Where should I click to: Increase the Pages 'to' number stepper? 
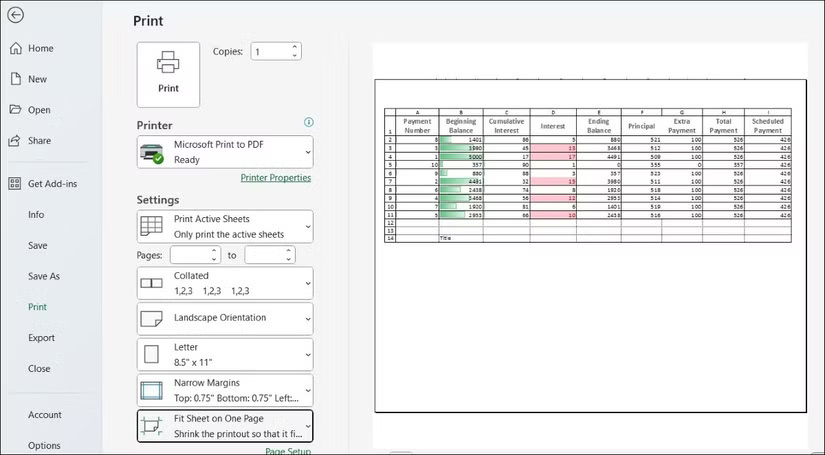click(288, 250)
